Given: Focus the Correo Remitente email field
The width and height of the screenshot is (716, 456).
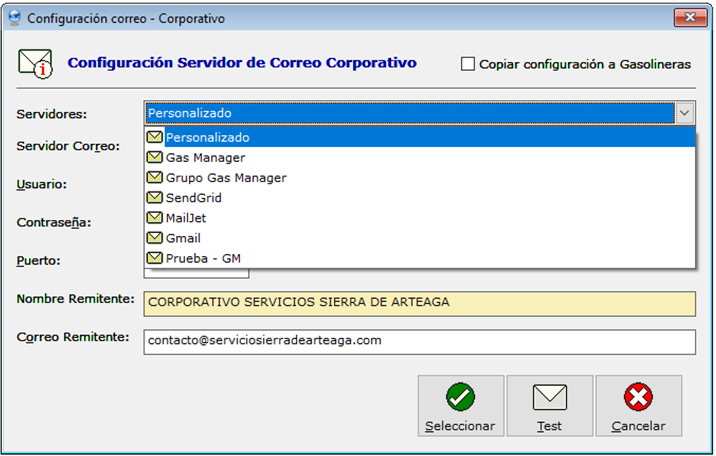Looking at the screenshot, I should coord(419,341).
